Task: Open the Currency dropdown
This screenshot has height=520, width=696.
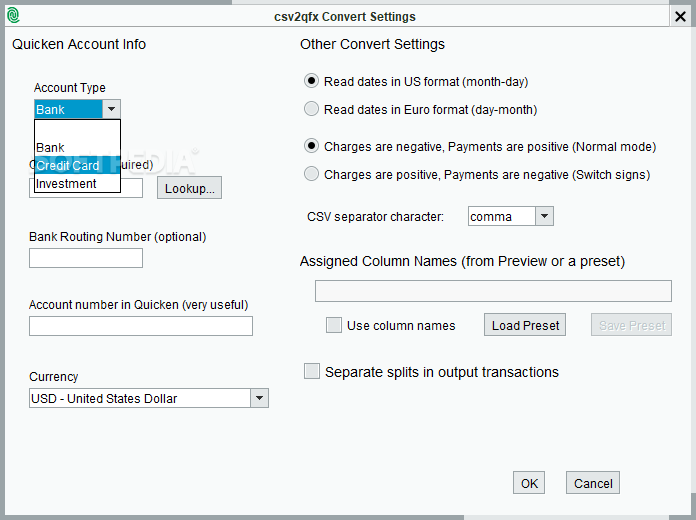Action: (x=259, y=398)
